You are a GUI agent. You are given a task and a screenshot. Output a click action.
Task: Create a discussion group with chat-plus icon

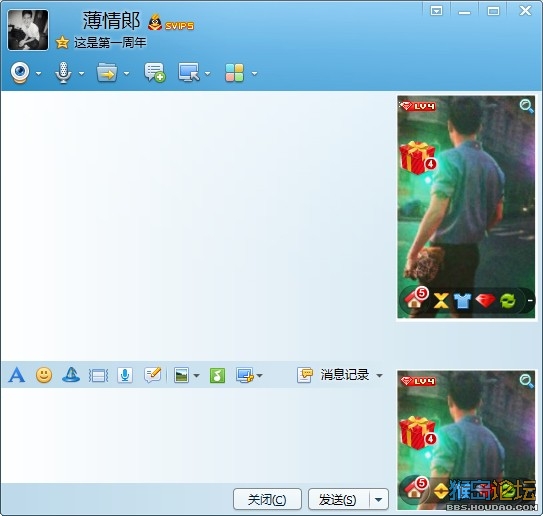[x=154, y=72]
